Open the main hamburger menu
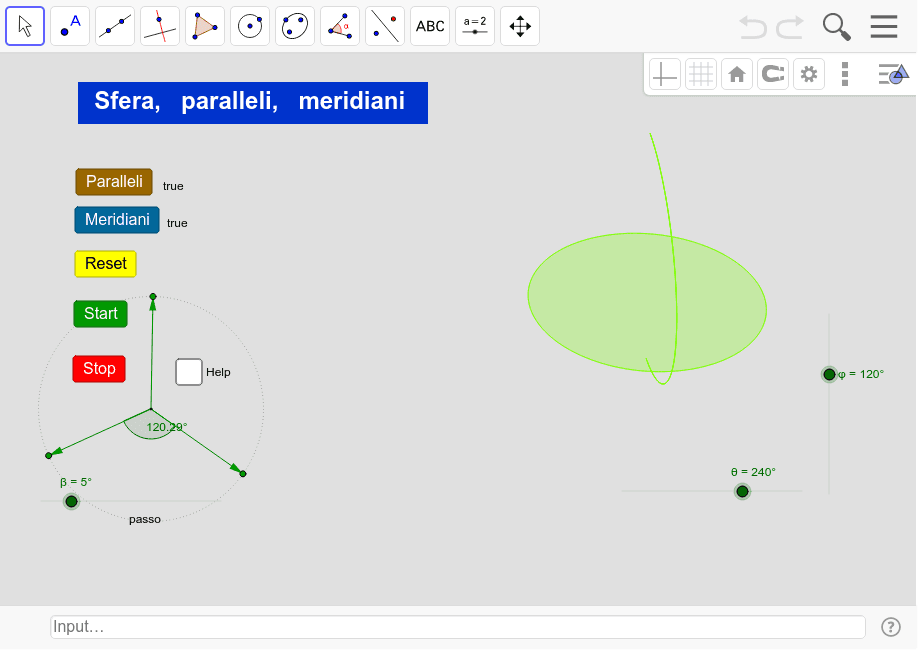This screenshot has height=650, width=918. 884,26
